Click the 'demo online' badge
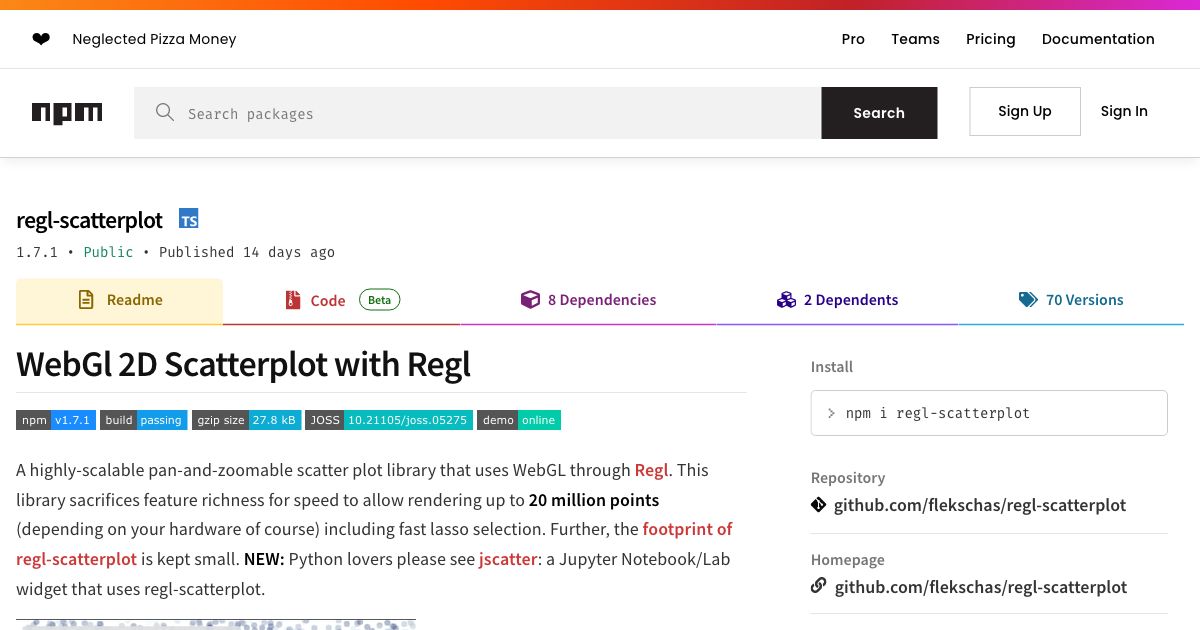 [x=519, y=420]
